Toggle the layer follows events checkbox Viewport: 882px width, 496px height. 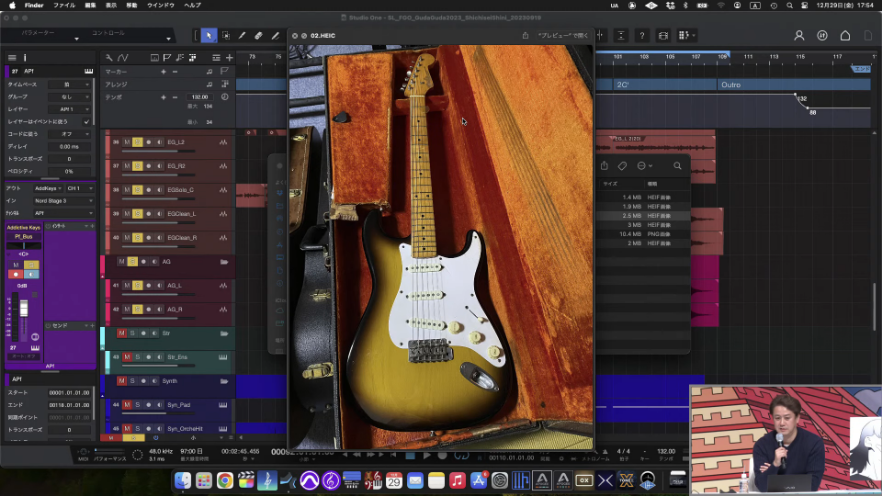pyautogui.click(x=87, y=121)
